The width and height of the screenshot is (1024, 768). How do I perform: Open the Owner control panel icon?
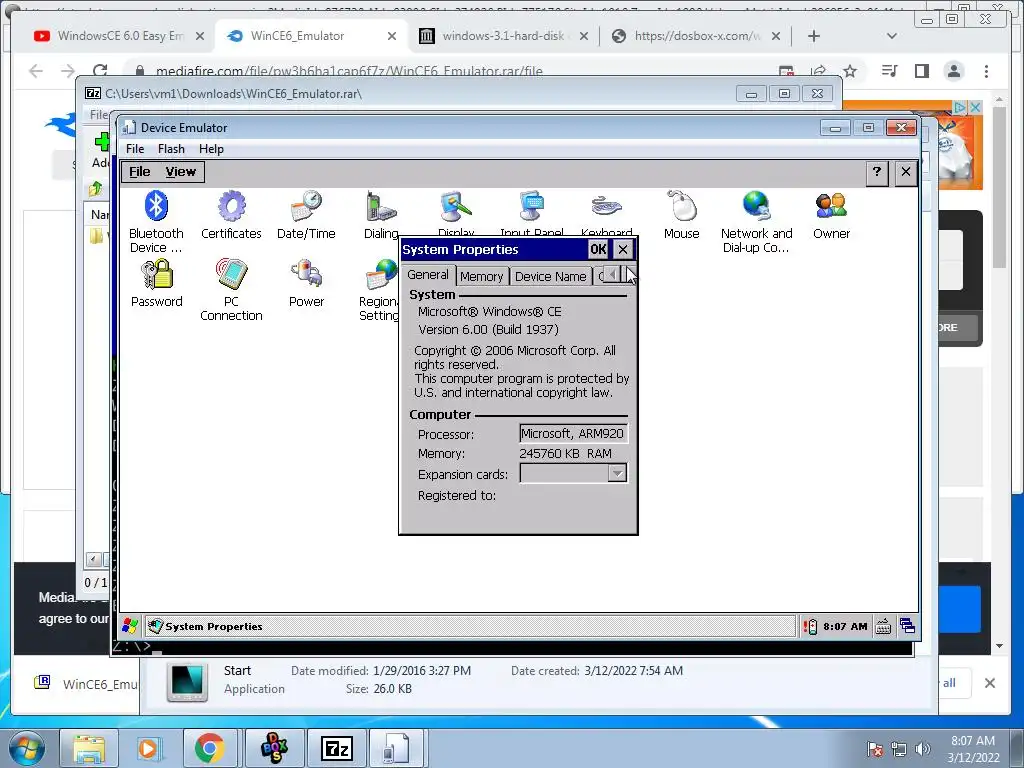click(x=831, y=215)
